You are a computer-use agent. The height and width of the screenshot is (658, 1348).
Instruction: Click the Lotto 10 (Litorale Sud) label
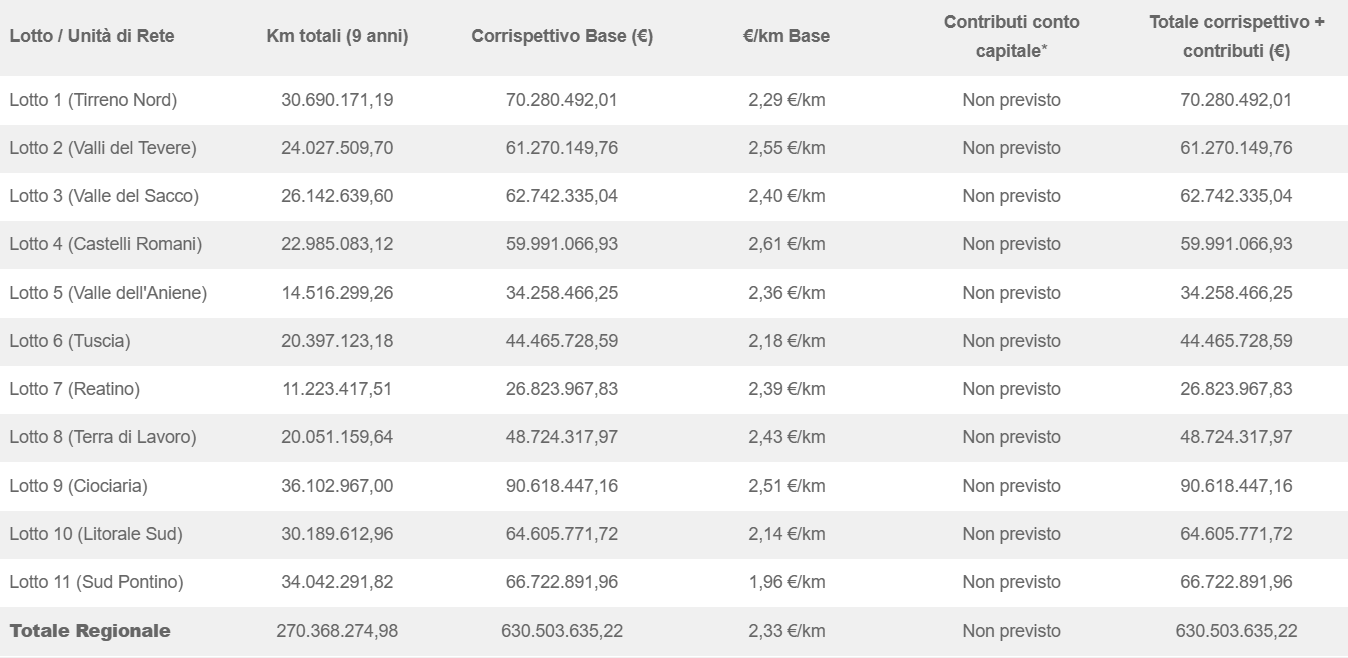[96, 534]
